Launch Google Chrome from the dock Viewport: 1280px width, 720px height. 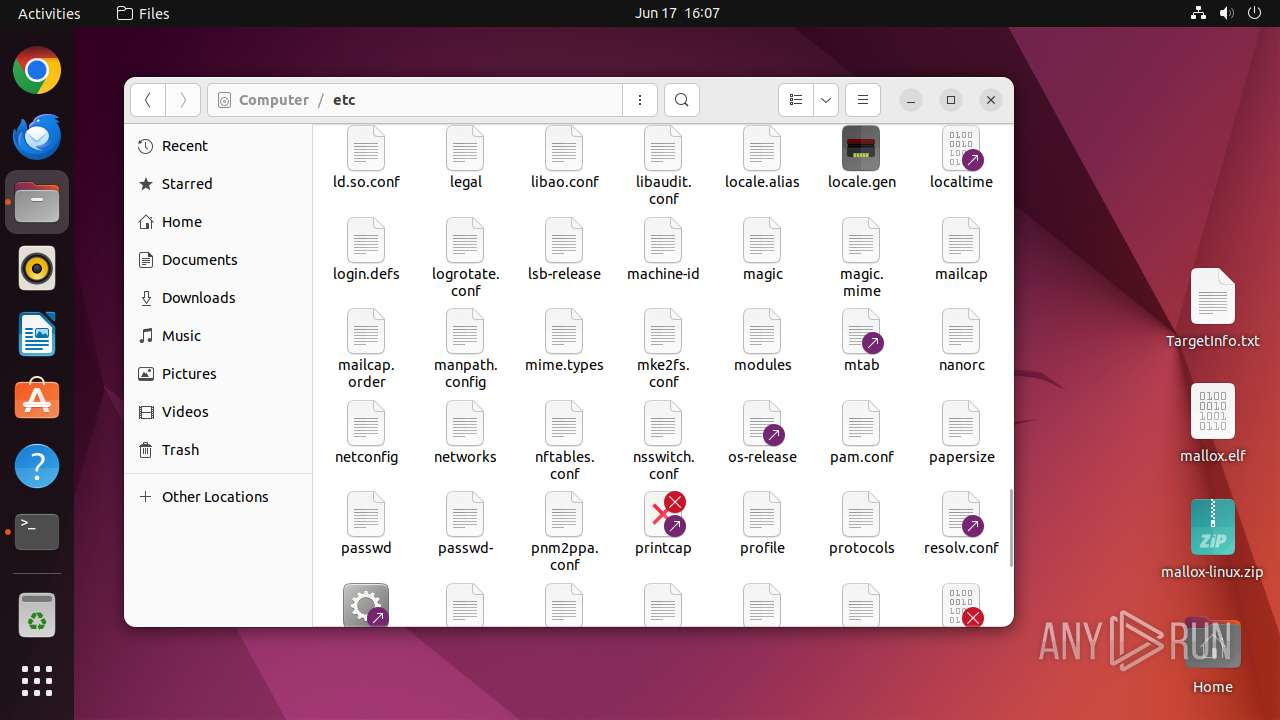[x=37, y=71]
